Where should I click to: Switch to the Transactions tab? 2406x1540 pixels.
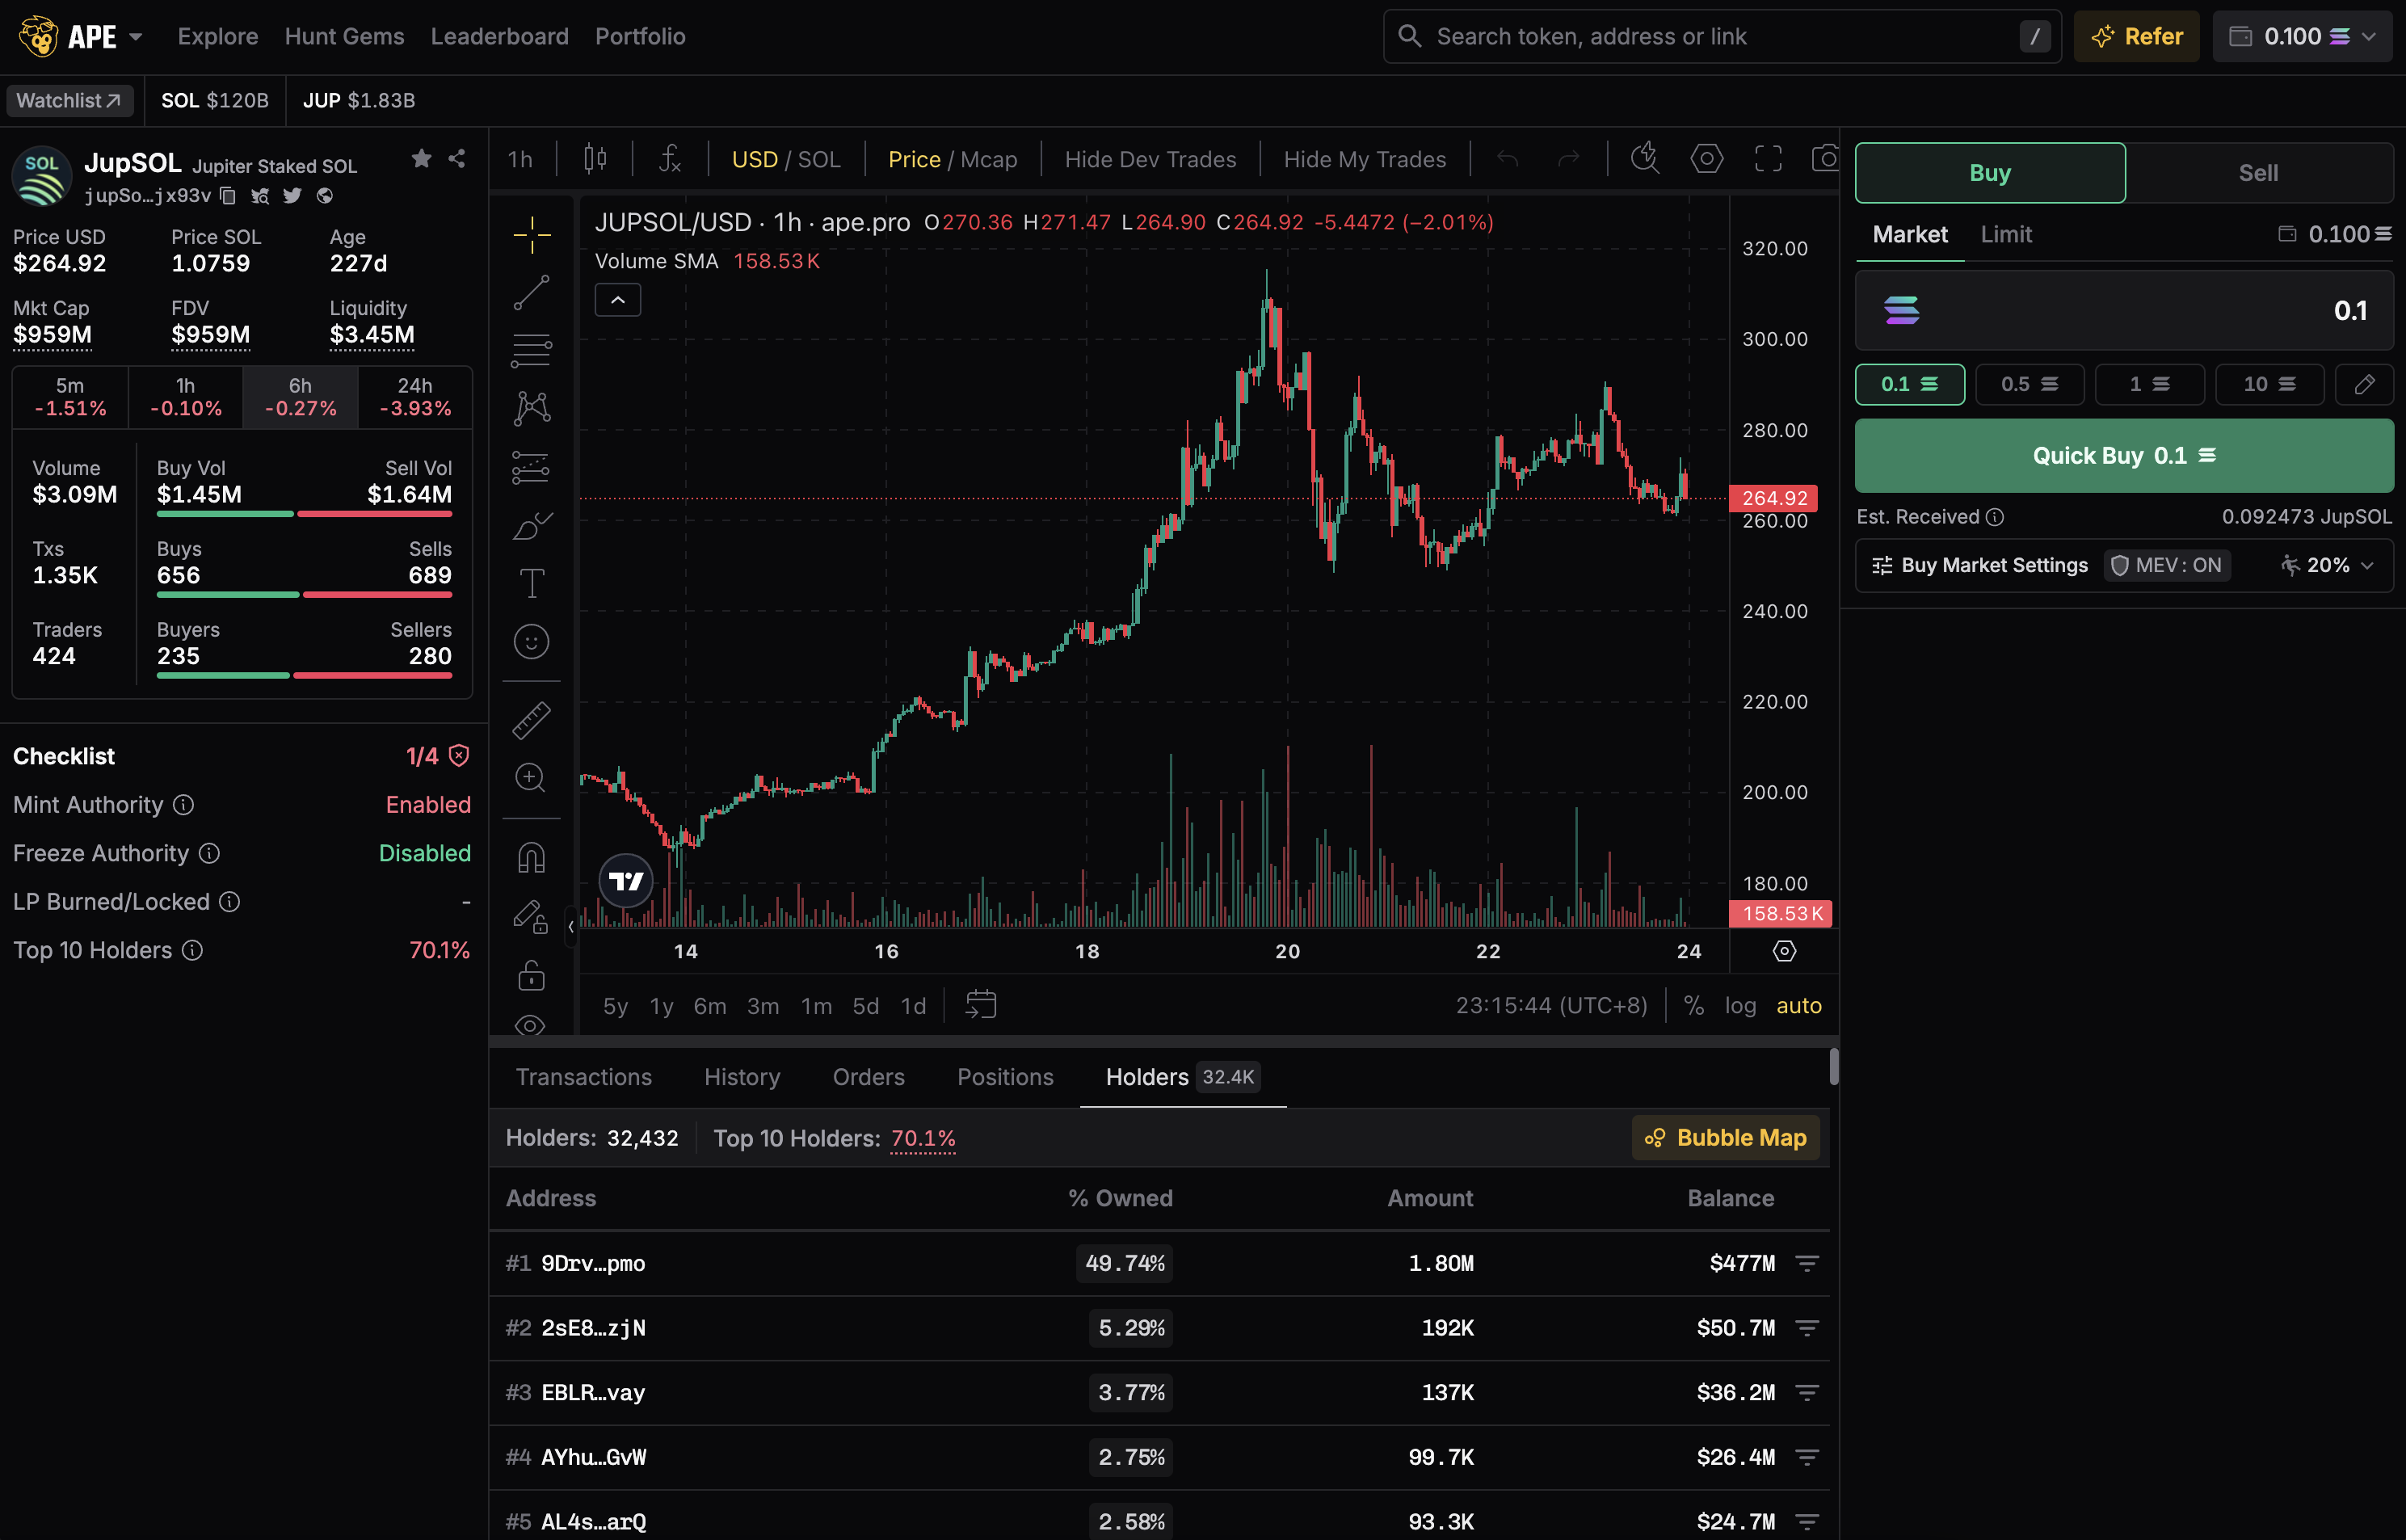pos(583,1077)
